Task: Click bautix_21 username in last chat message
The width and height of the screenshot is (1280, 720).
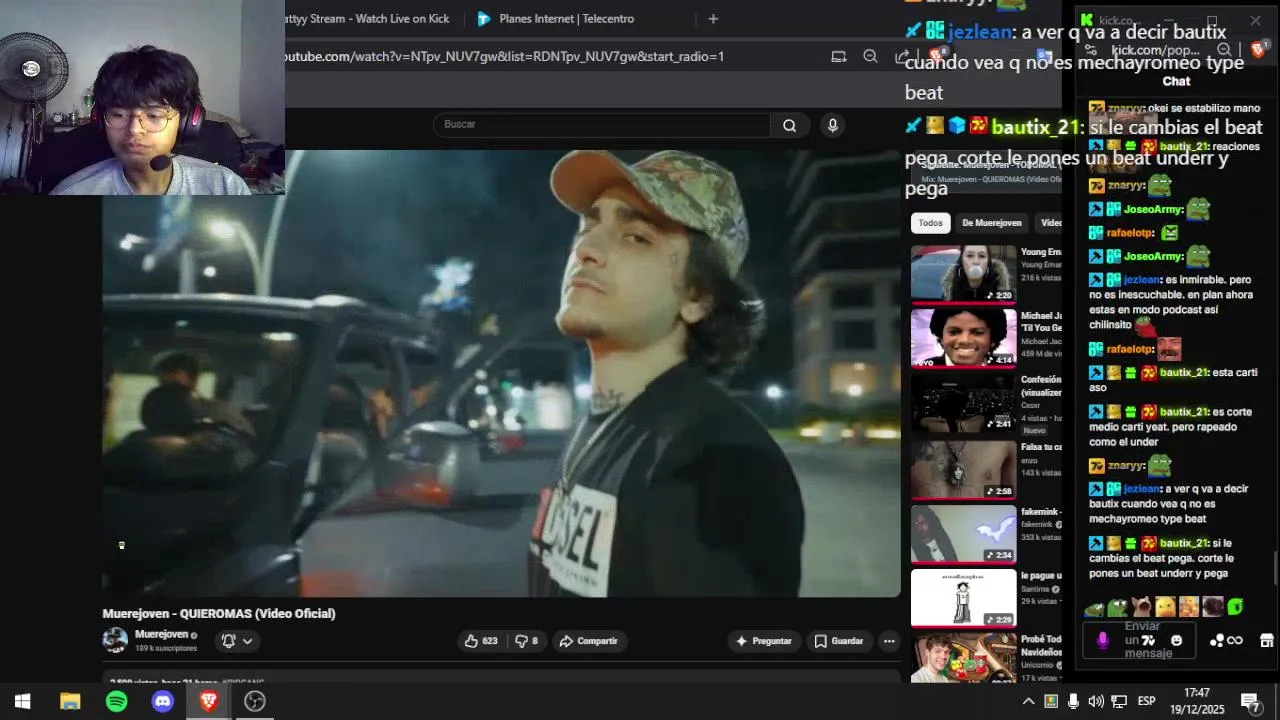Action: (1184, 543)
